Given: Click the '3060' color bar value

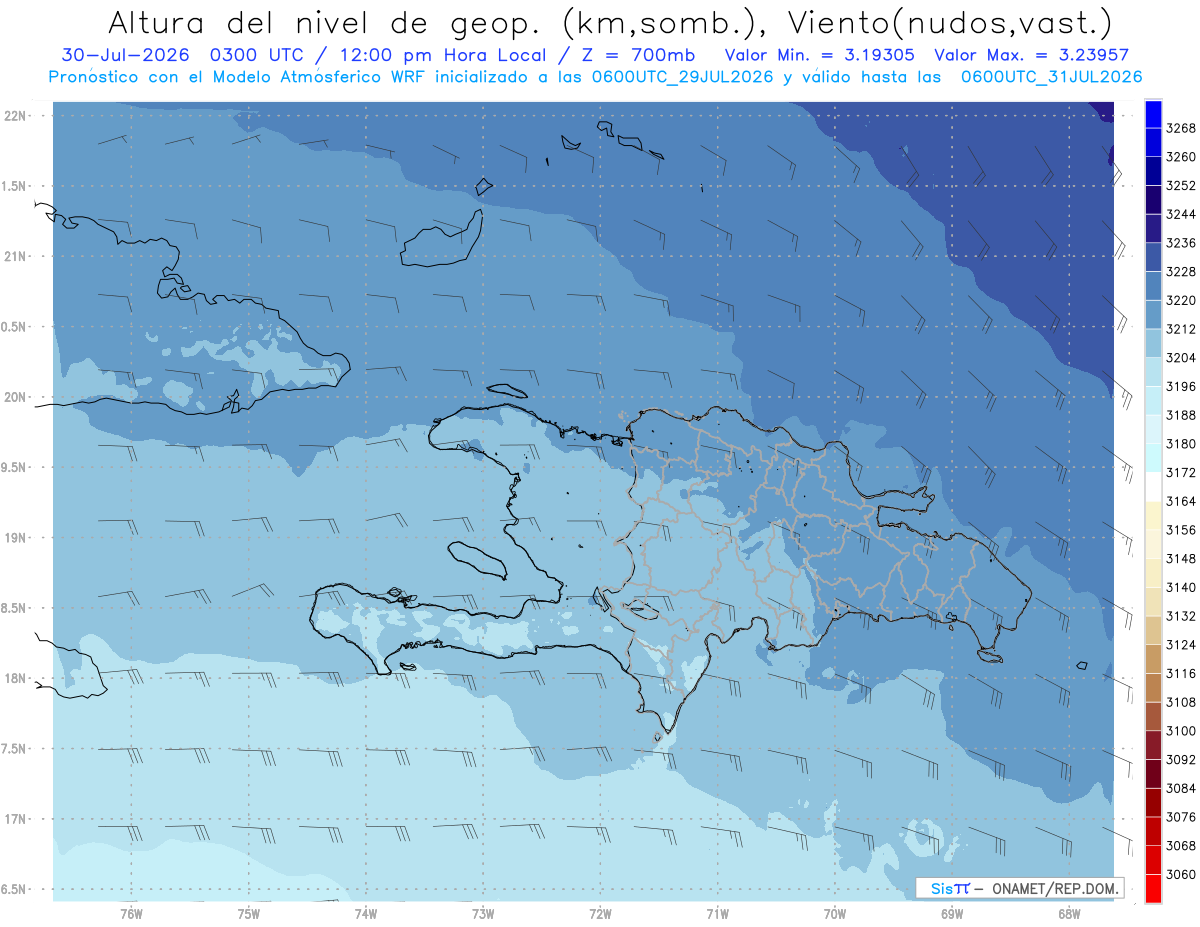Looking at the screenshot, I should pos(1181,874).
